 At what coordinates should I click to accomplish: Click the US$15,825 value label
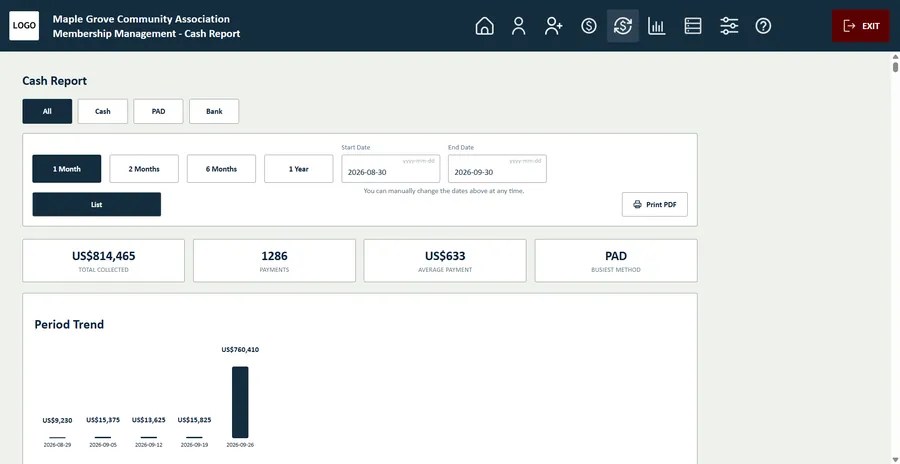pos(195,420)
